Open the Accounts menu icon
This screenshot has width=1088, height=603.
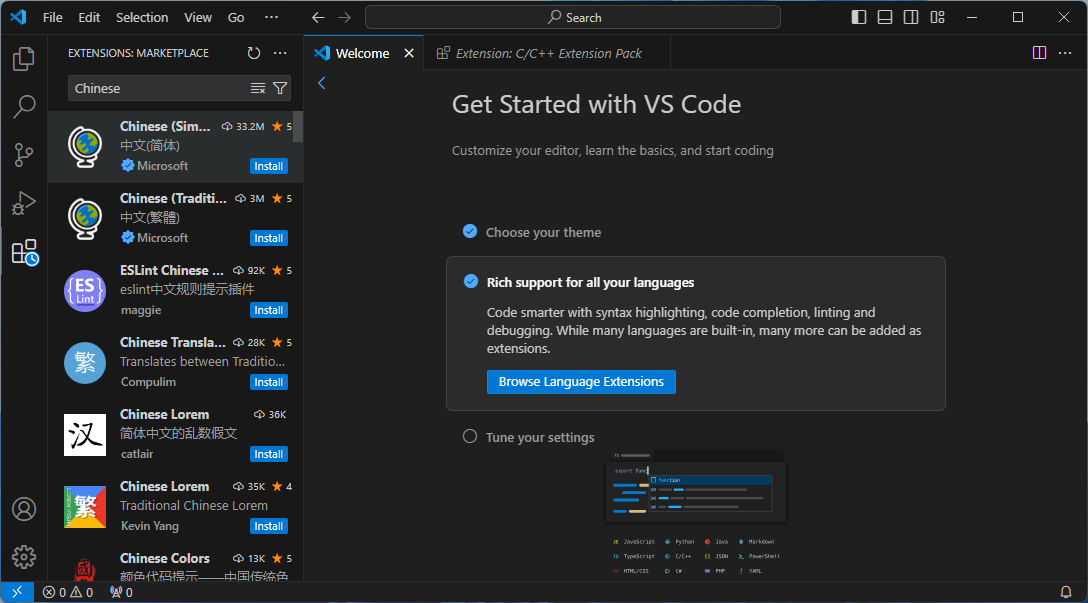tap(24, 509)
